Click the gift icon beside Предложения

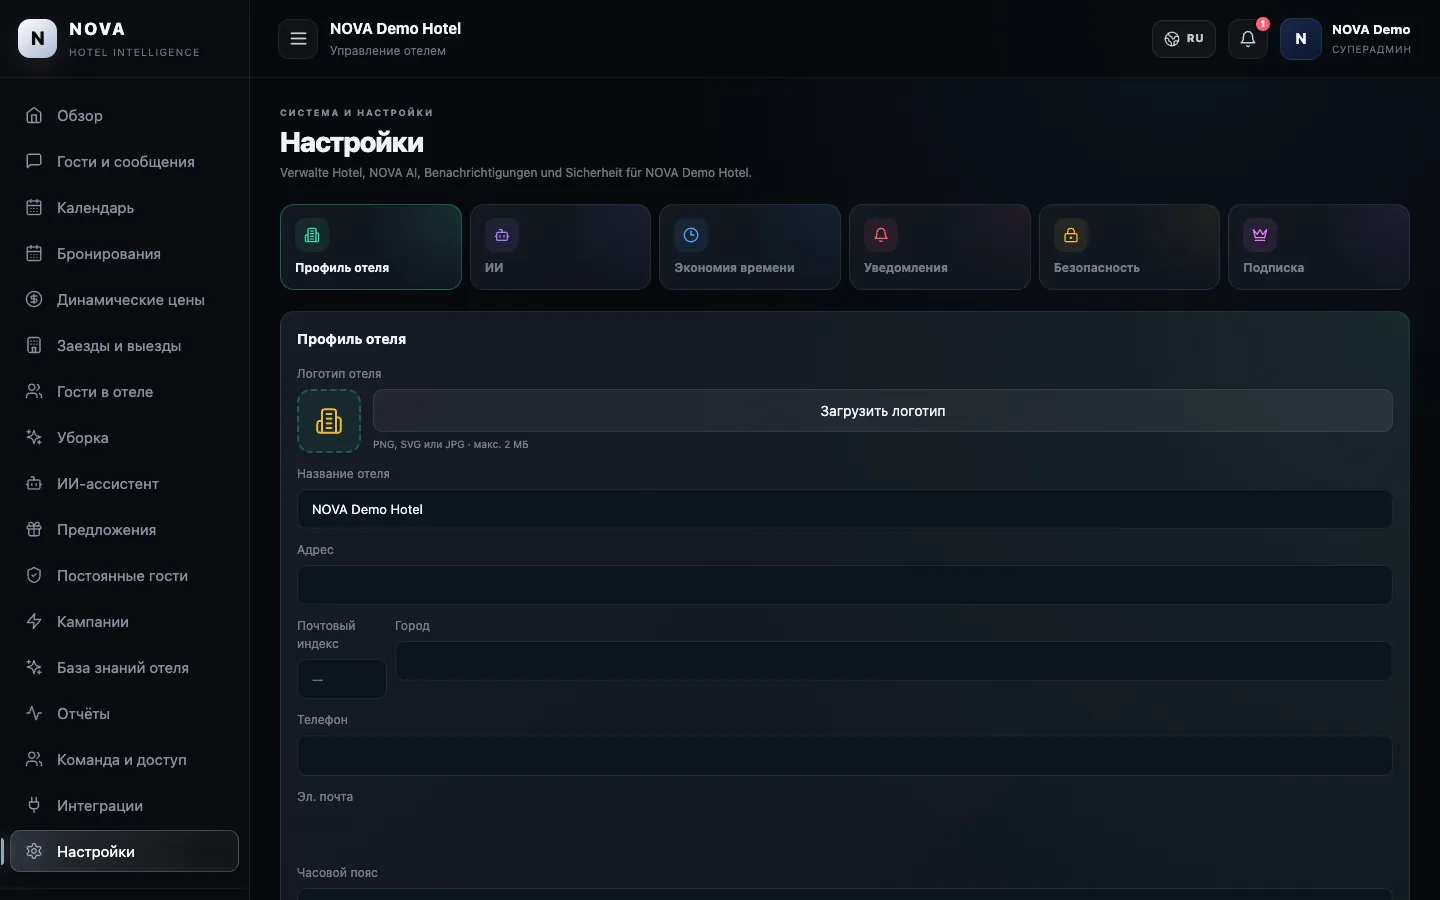point(34,529)
